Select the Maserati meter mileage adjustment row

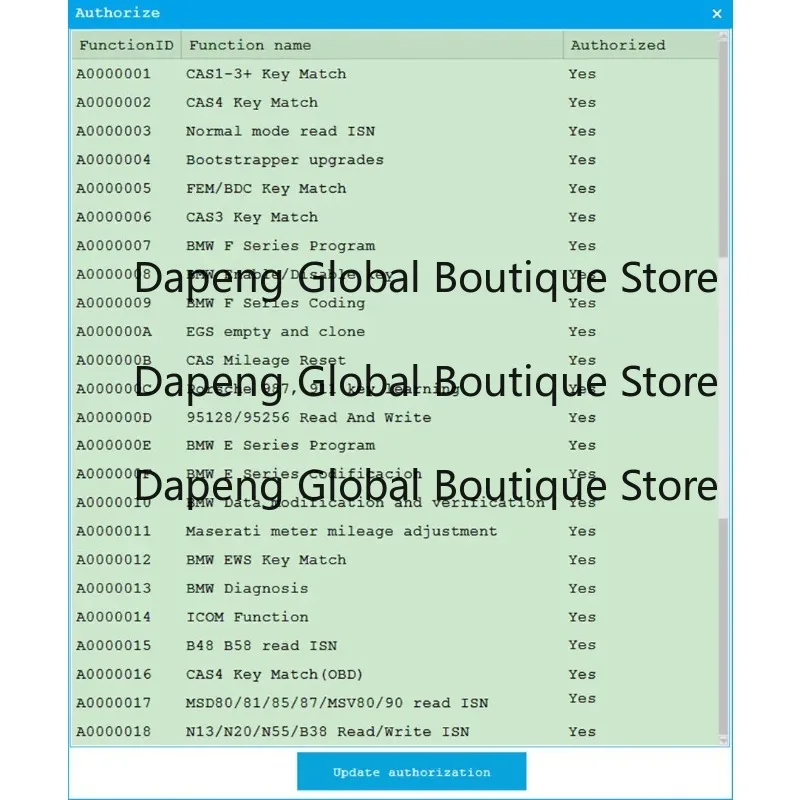(395, 531)
